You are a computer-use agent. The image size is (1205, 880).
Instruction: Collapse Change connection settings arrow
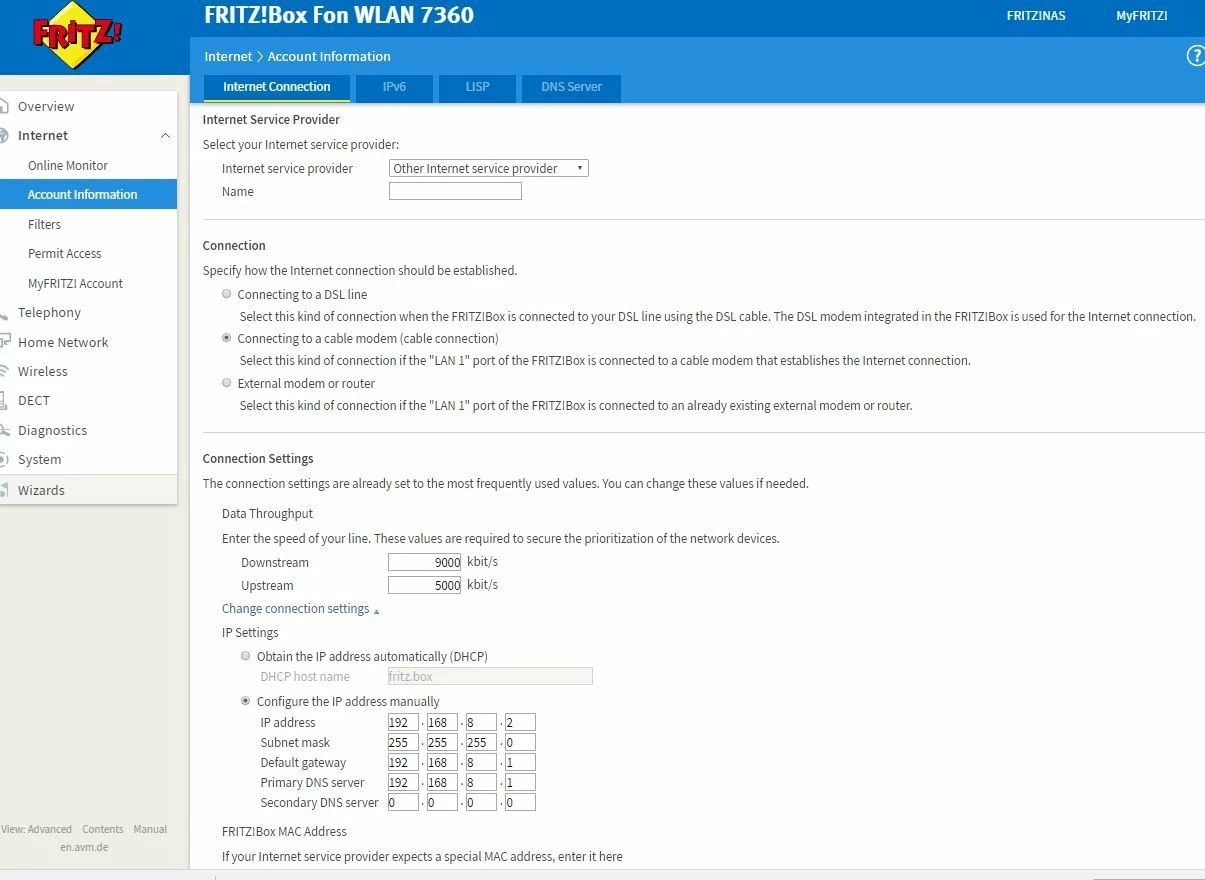point(376,610)
